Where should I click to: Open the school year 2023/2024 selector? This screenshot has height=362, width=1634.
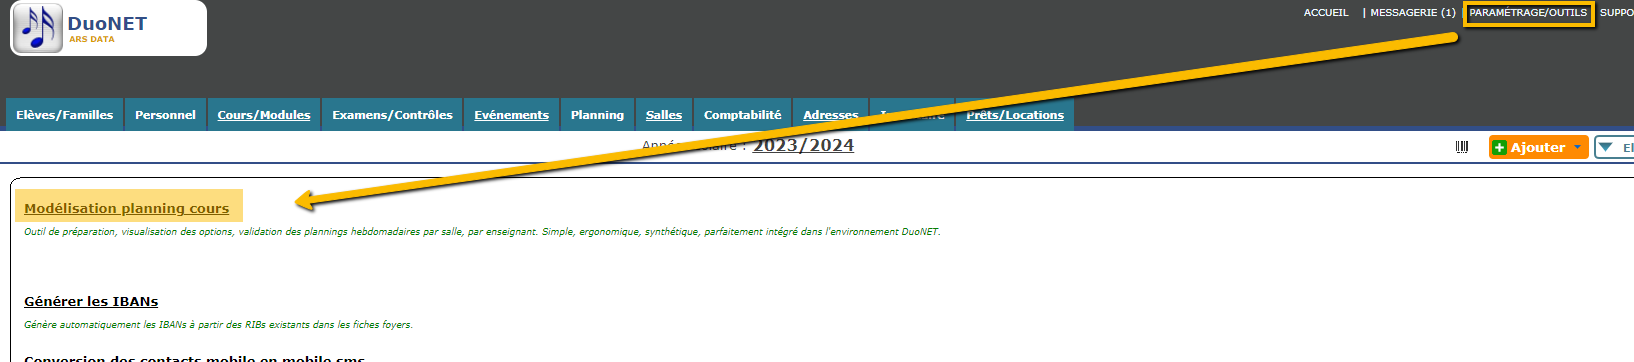pyautogui.click(x=803, y=145)
